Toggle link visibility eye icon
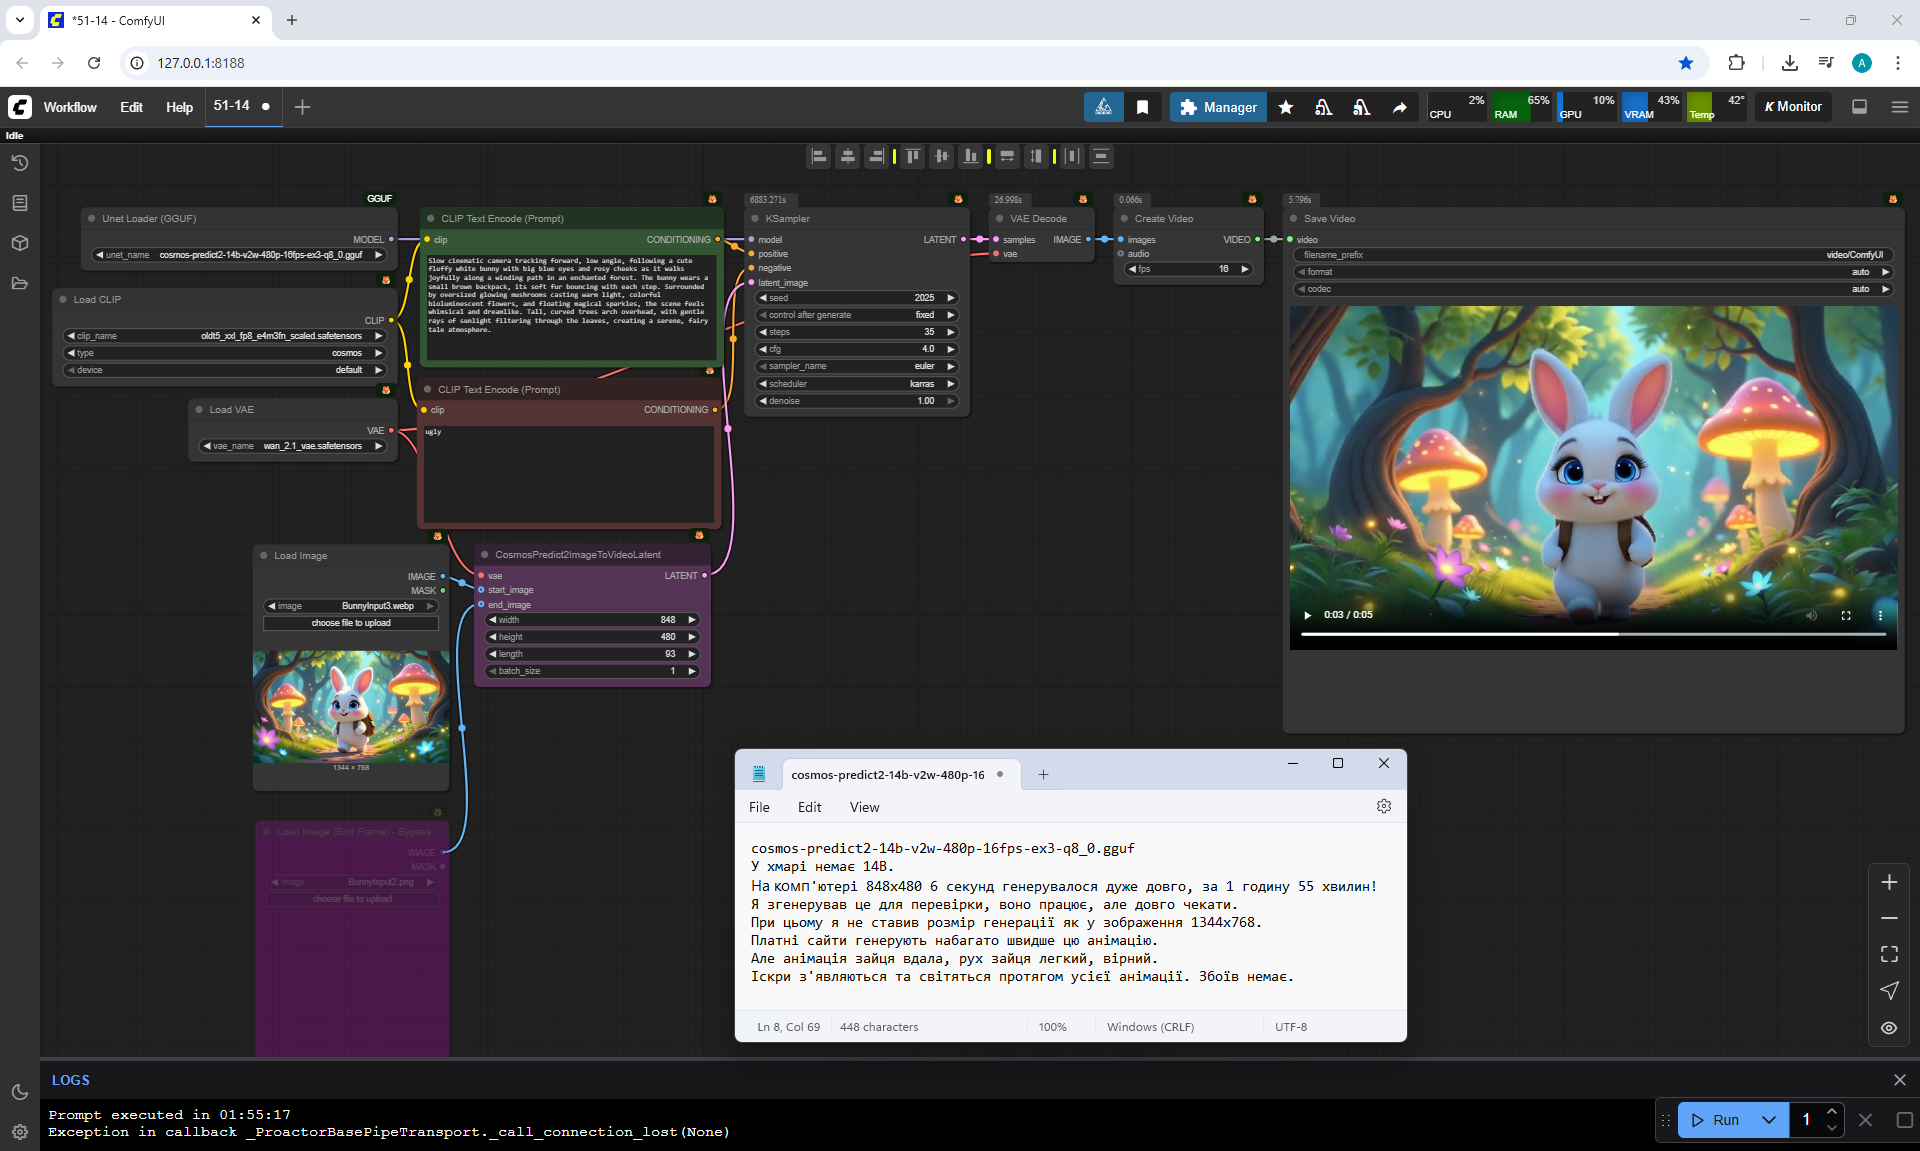Image resolution: width=1920 pixels, height=1151 pixels. point(1888,1028)
